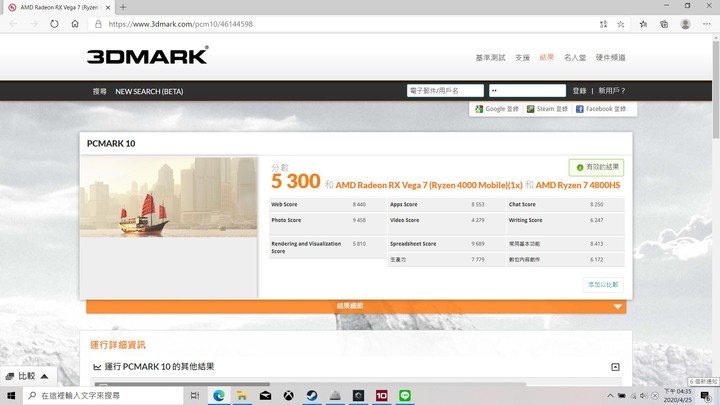
Task: Click the browser back arrow
Action: pyautogui.click(x=13, y=24)
